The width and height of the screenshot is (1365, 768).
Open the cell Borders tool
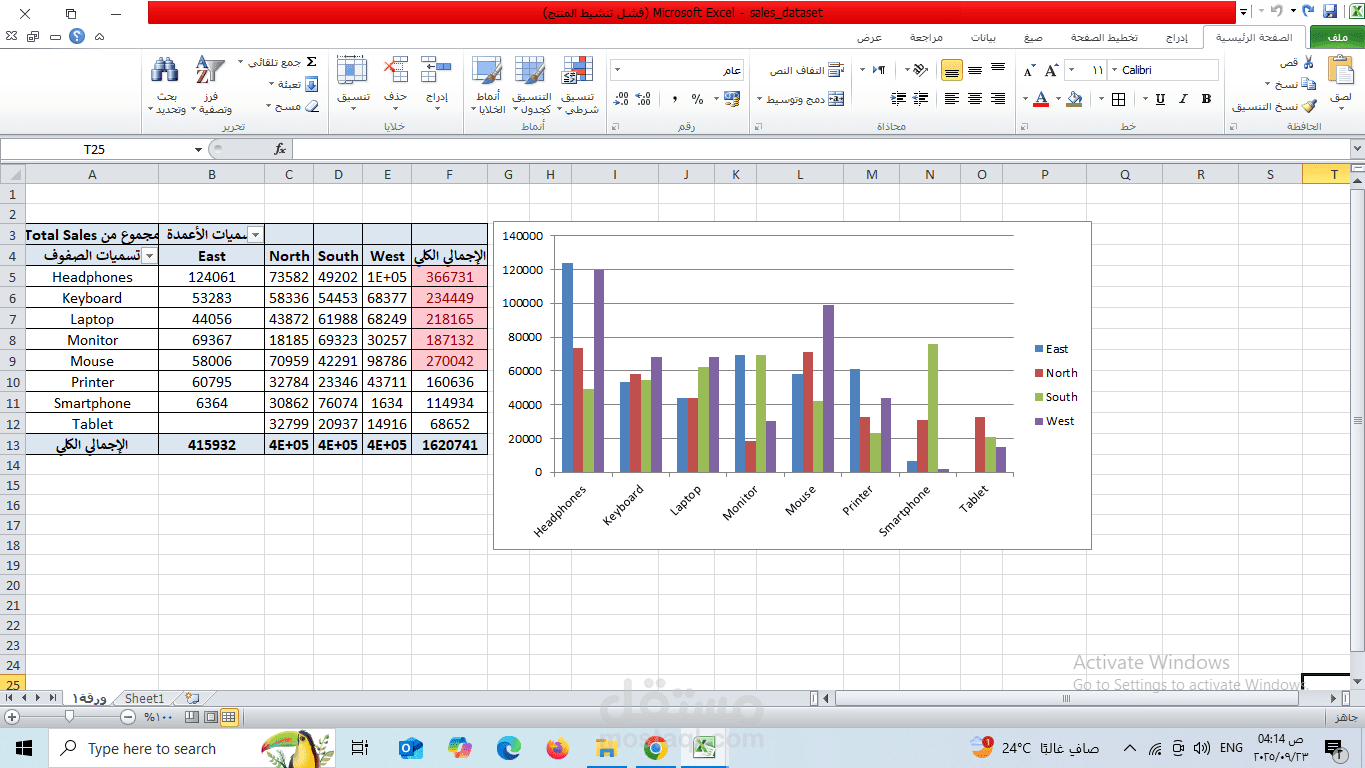point(1118,99)
